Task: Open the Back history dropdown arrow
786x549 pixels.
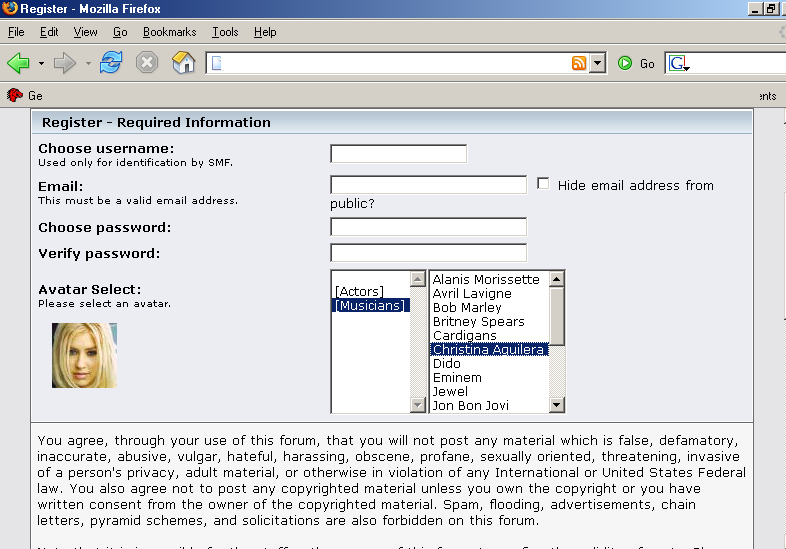Action: [41, 64]
